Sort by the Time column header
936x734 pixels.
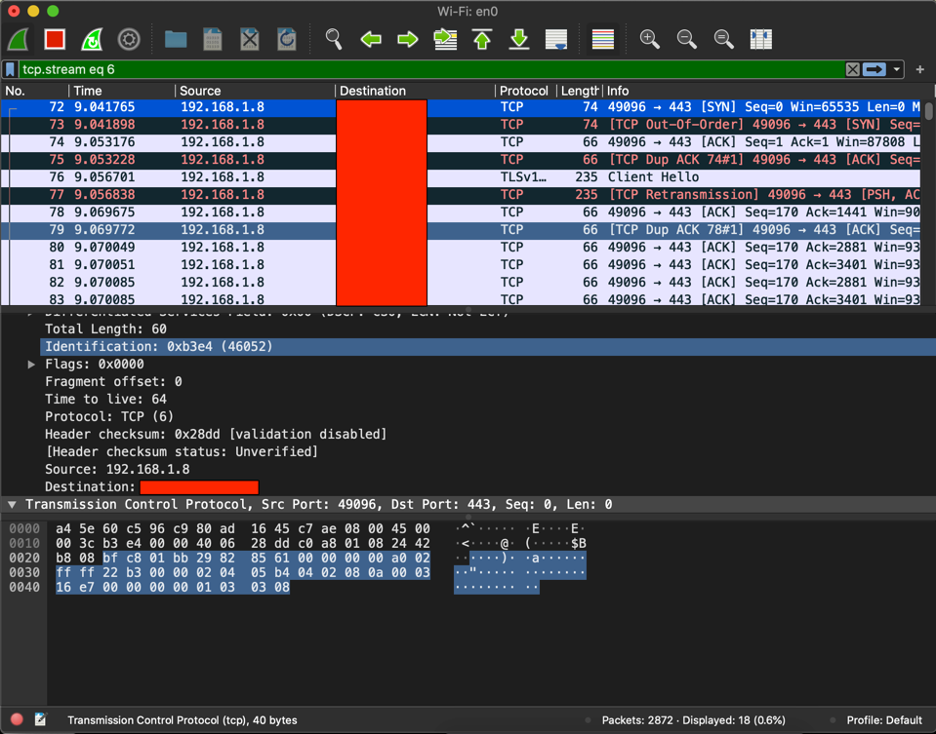coord(122,91)
